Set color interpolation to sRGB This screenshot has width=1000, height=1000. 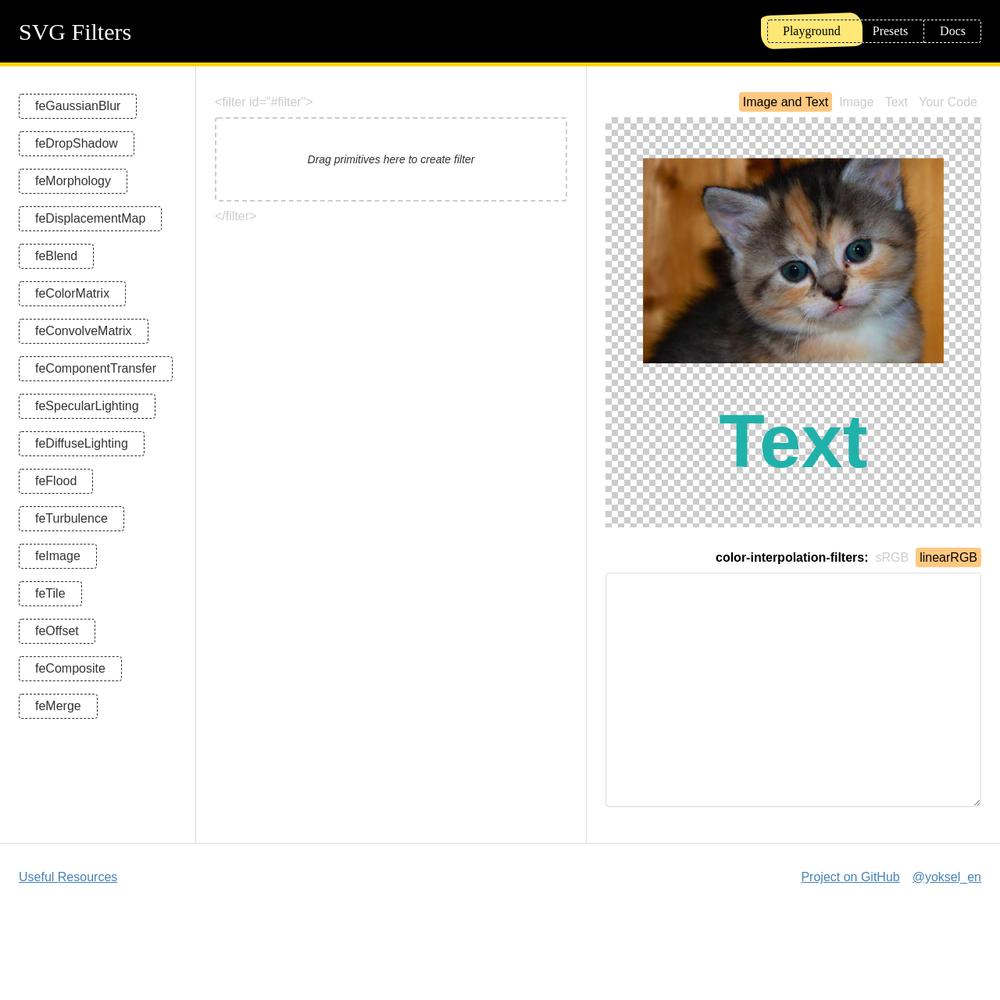point(892,557)
